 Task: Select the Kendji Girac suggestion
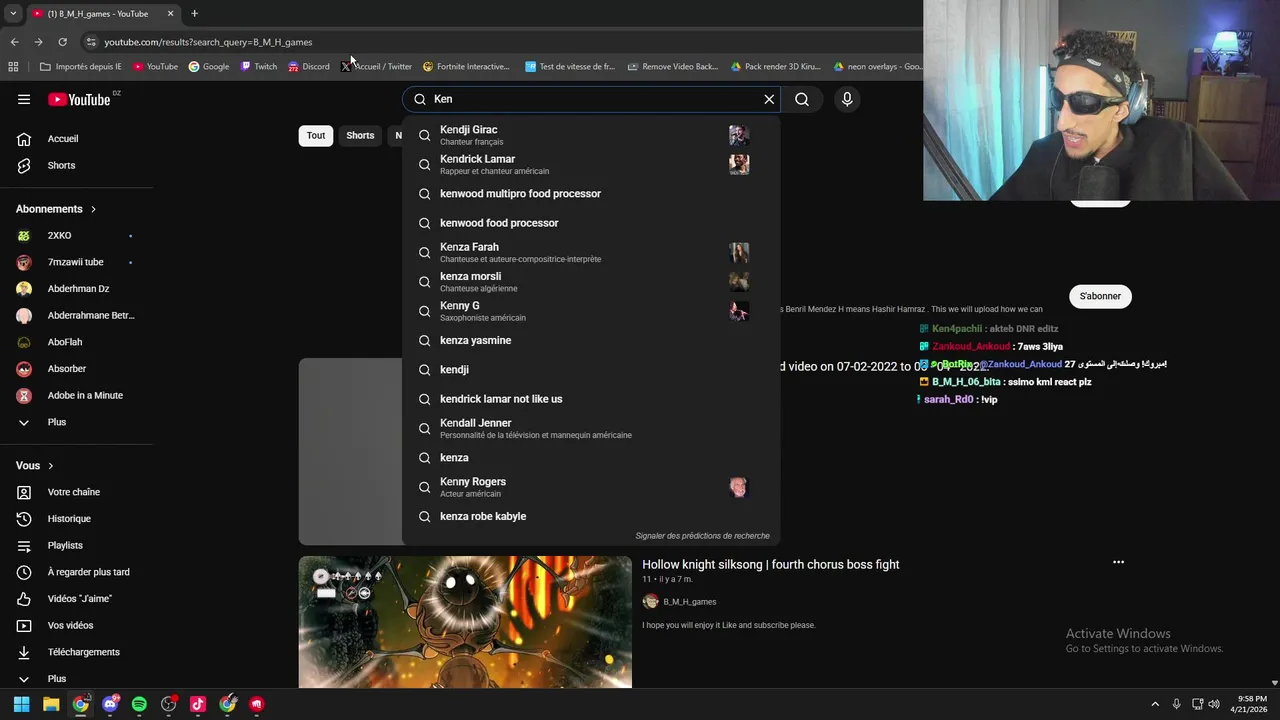[x=591, y=135]
